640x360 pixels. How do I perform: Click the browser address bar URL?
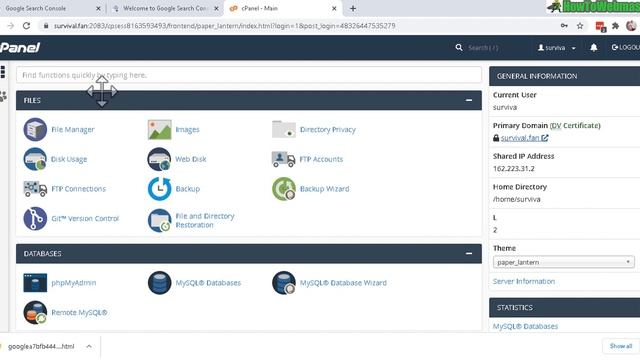pyautogui.click(x=224, y=26)
